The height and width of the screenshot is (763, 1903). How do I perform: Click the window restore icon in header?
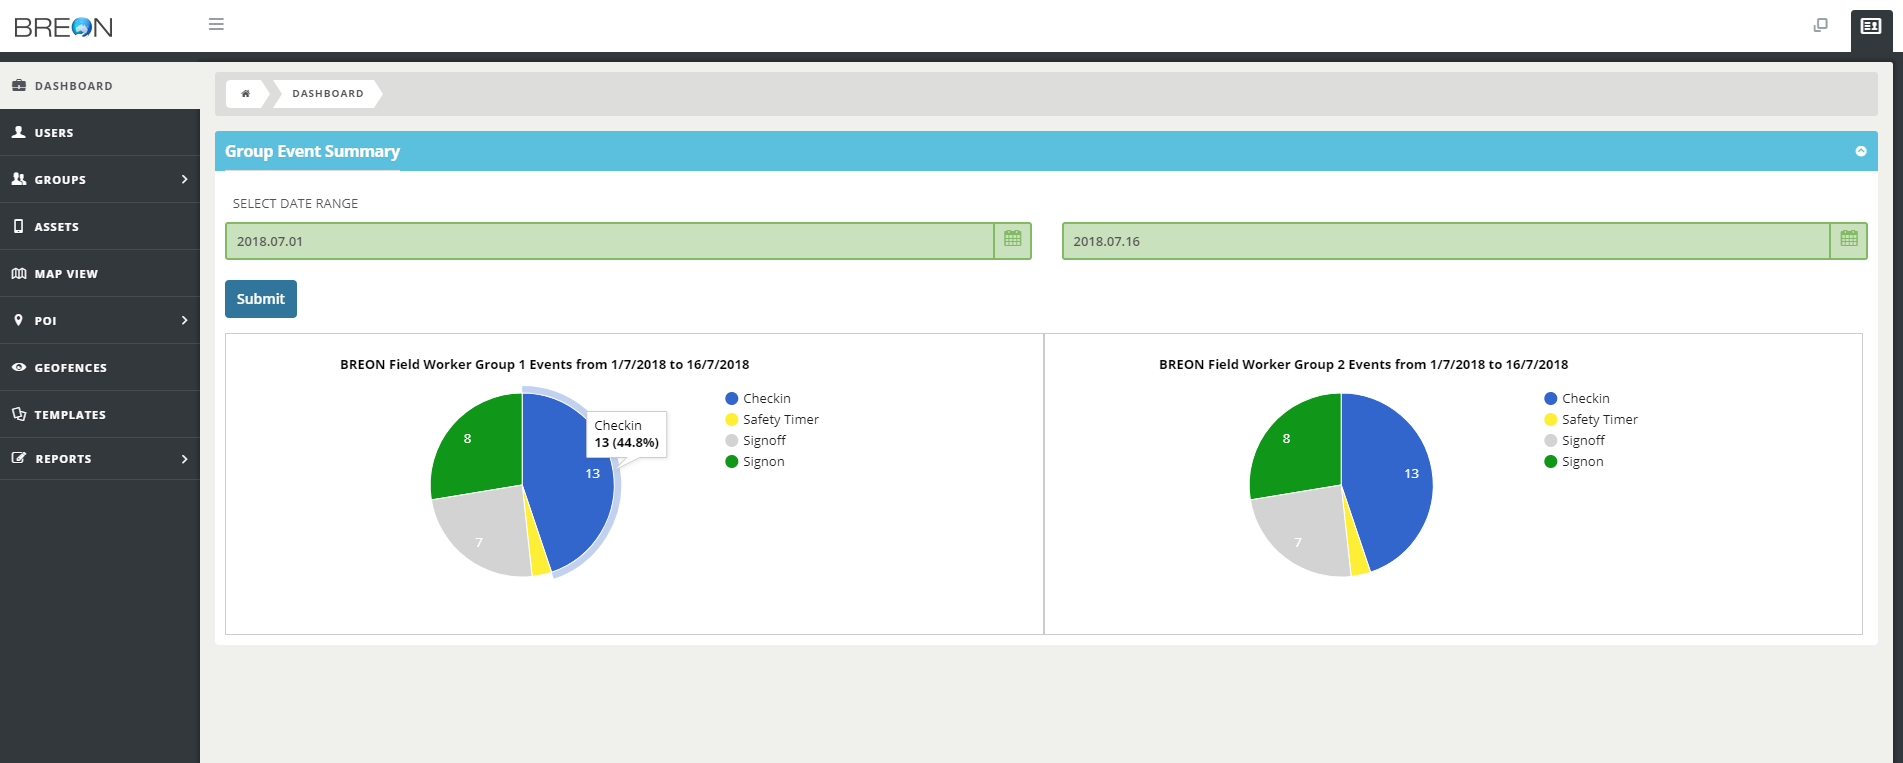(1820, 25)
